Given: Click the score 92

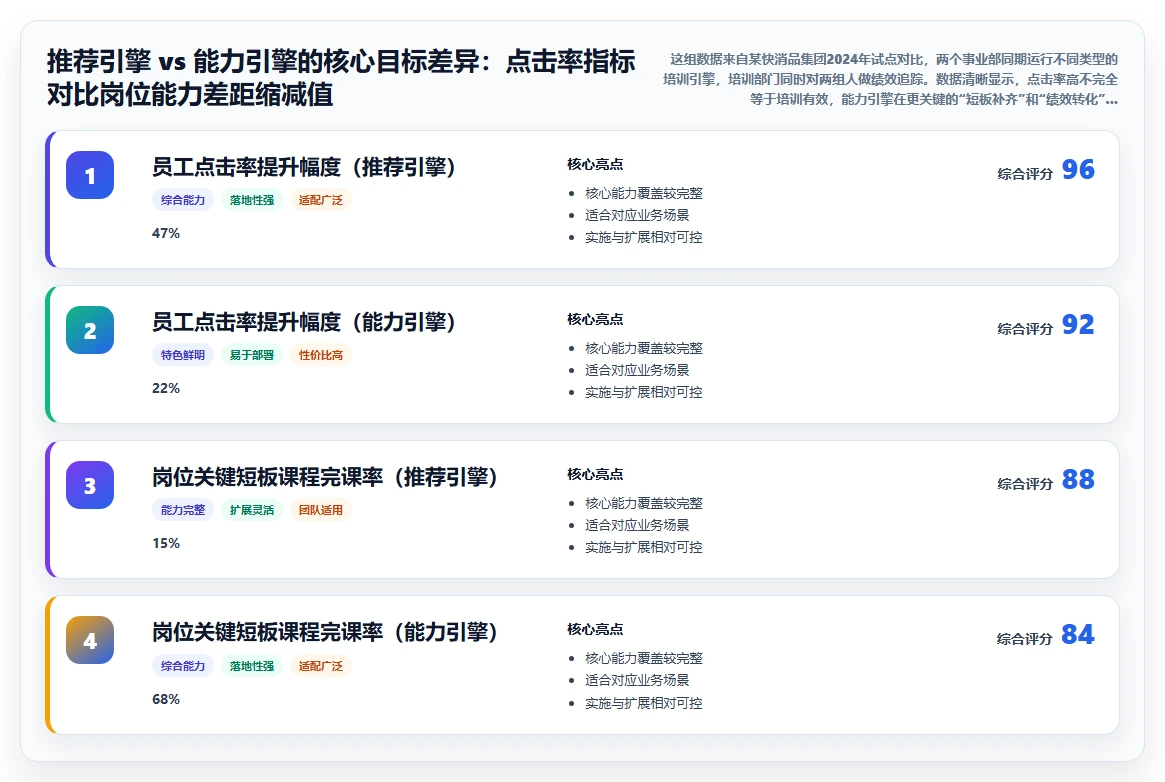Looking at the screenshot, I should [1078, 325].
